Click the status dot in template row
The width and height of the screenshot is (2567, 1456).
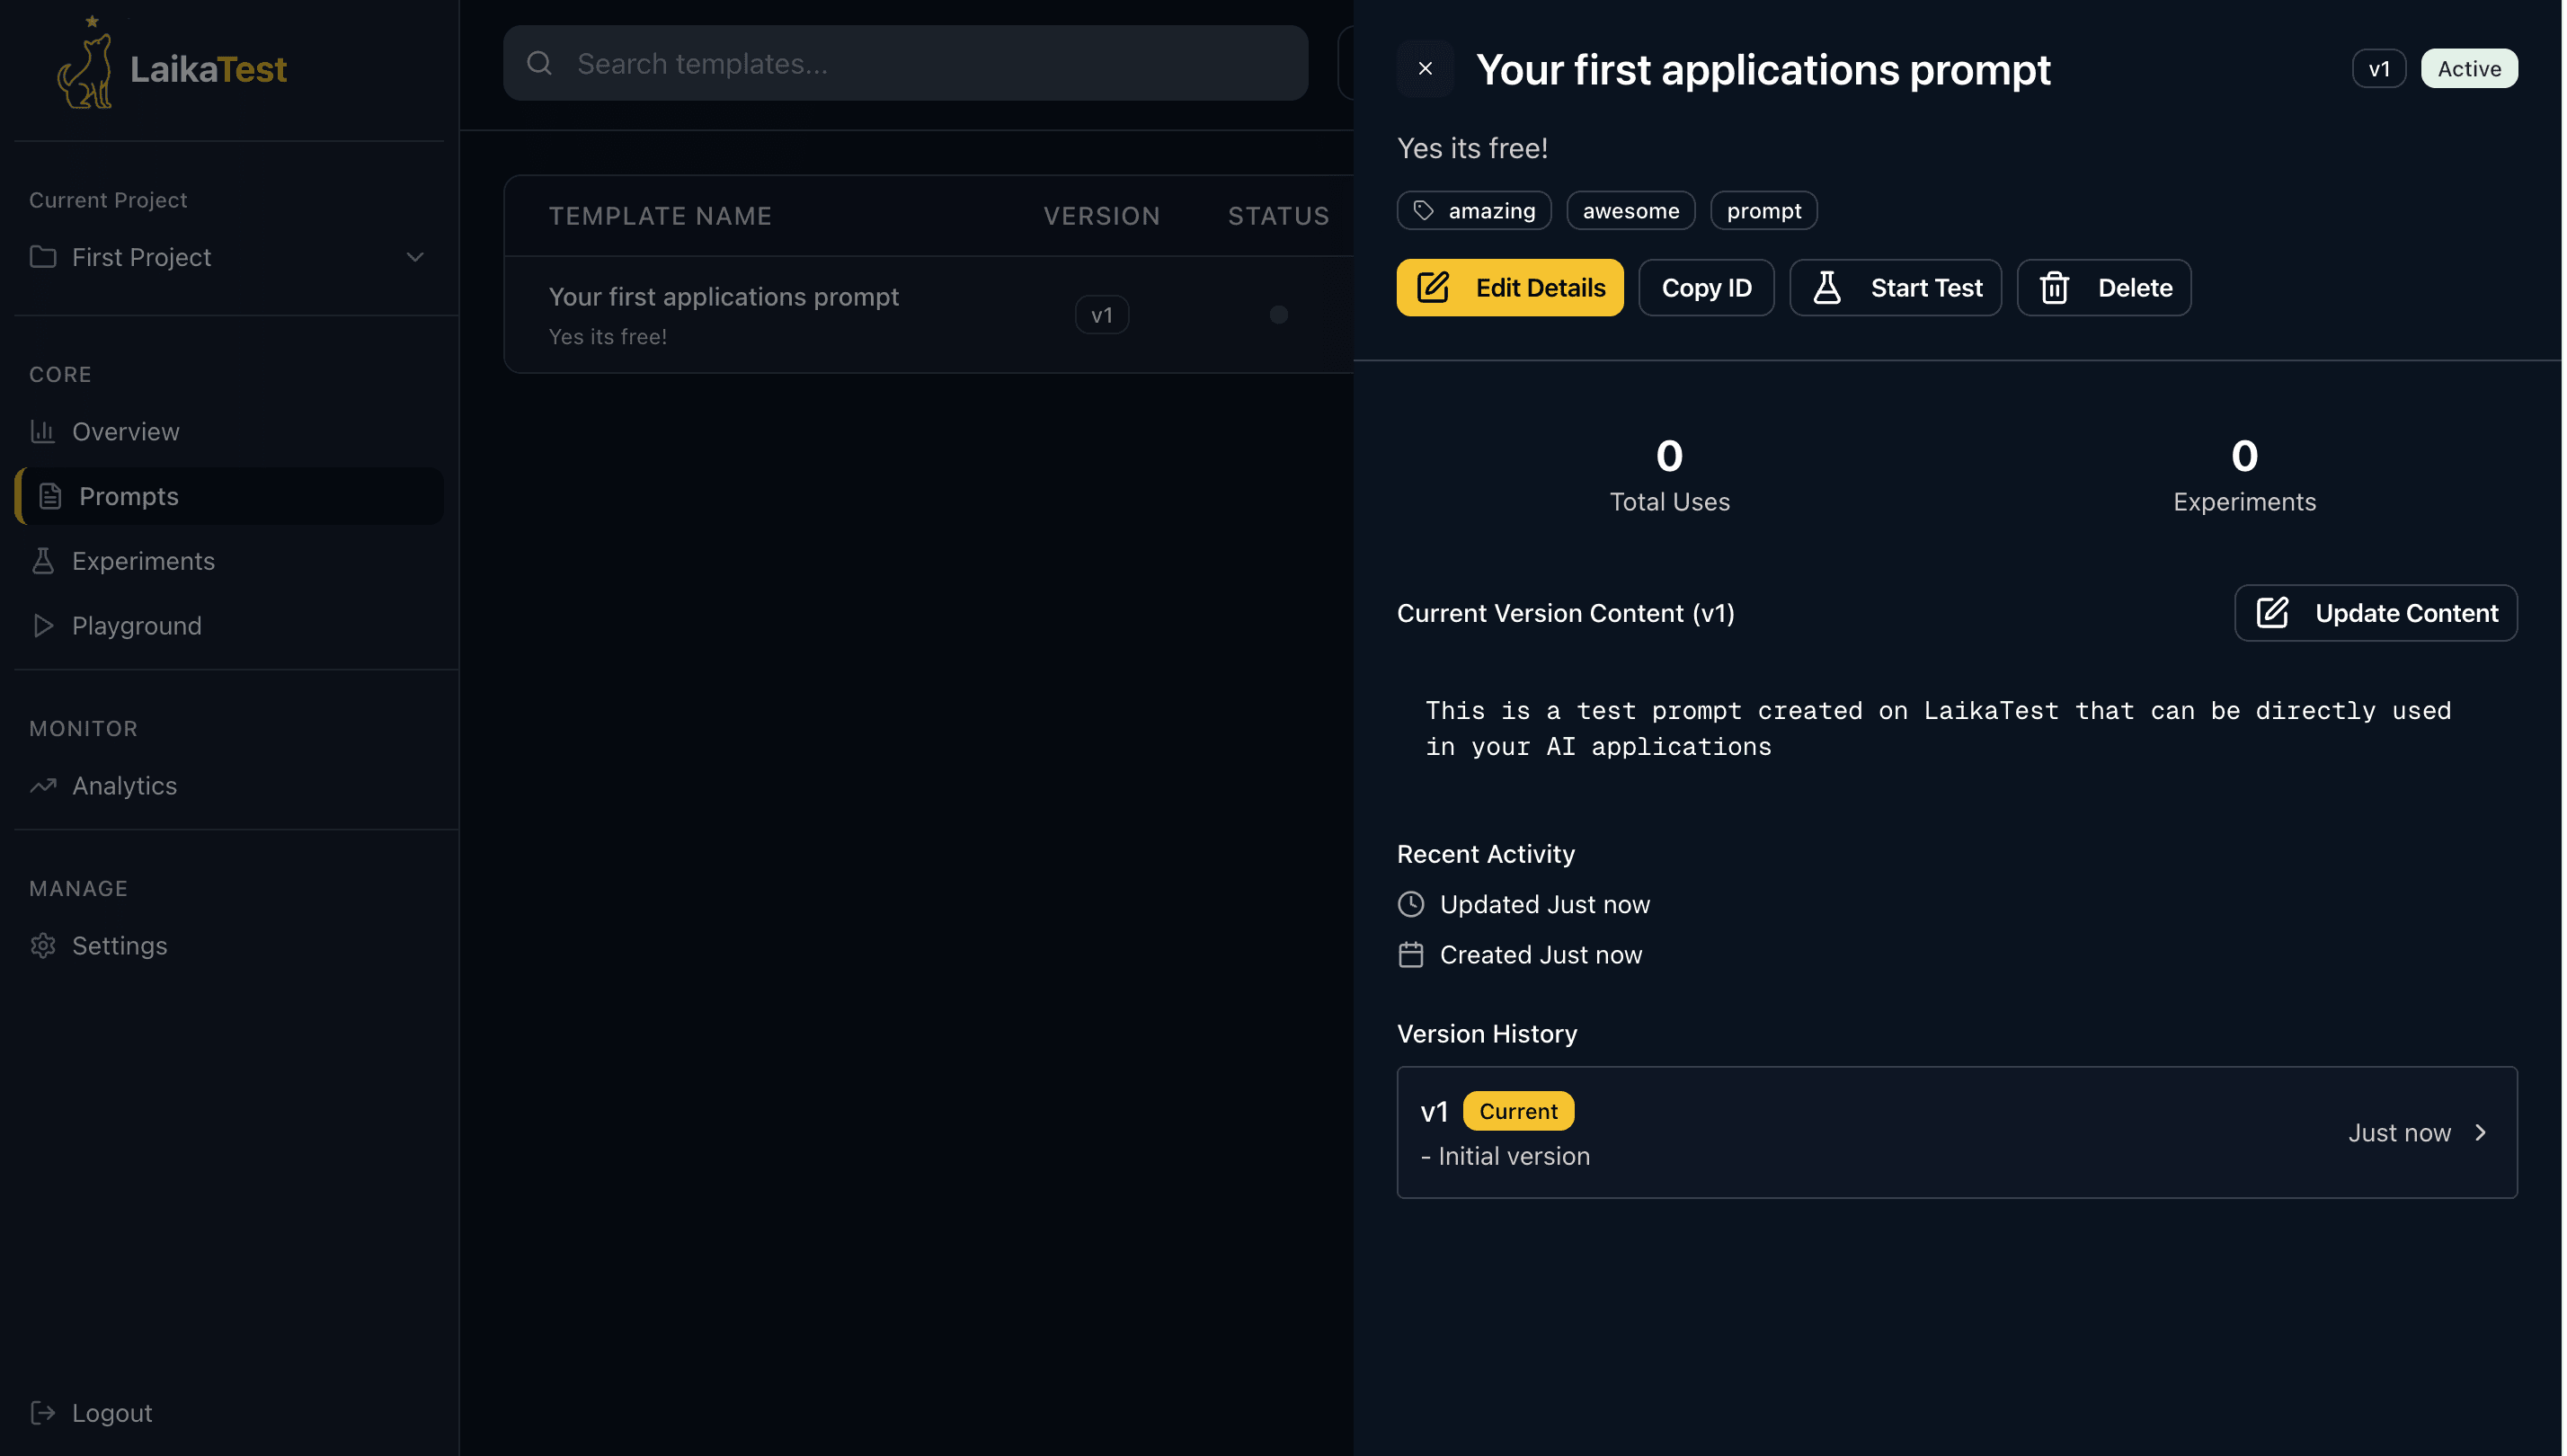[1278, 314]
